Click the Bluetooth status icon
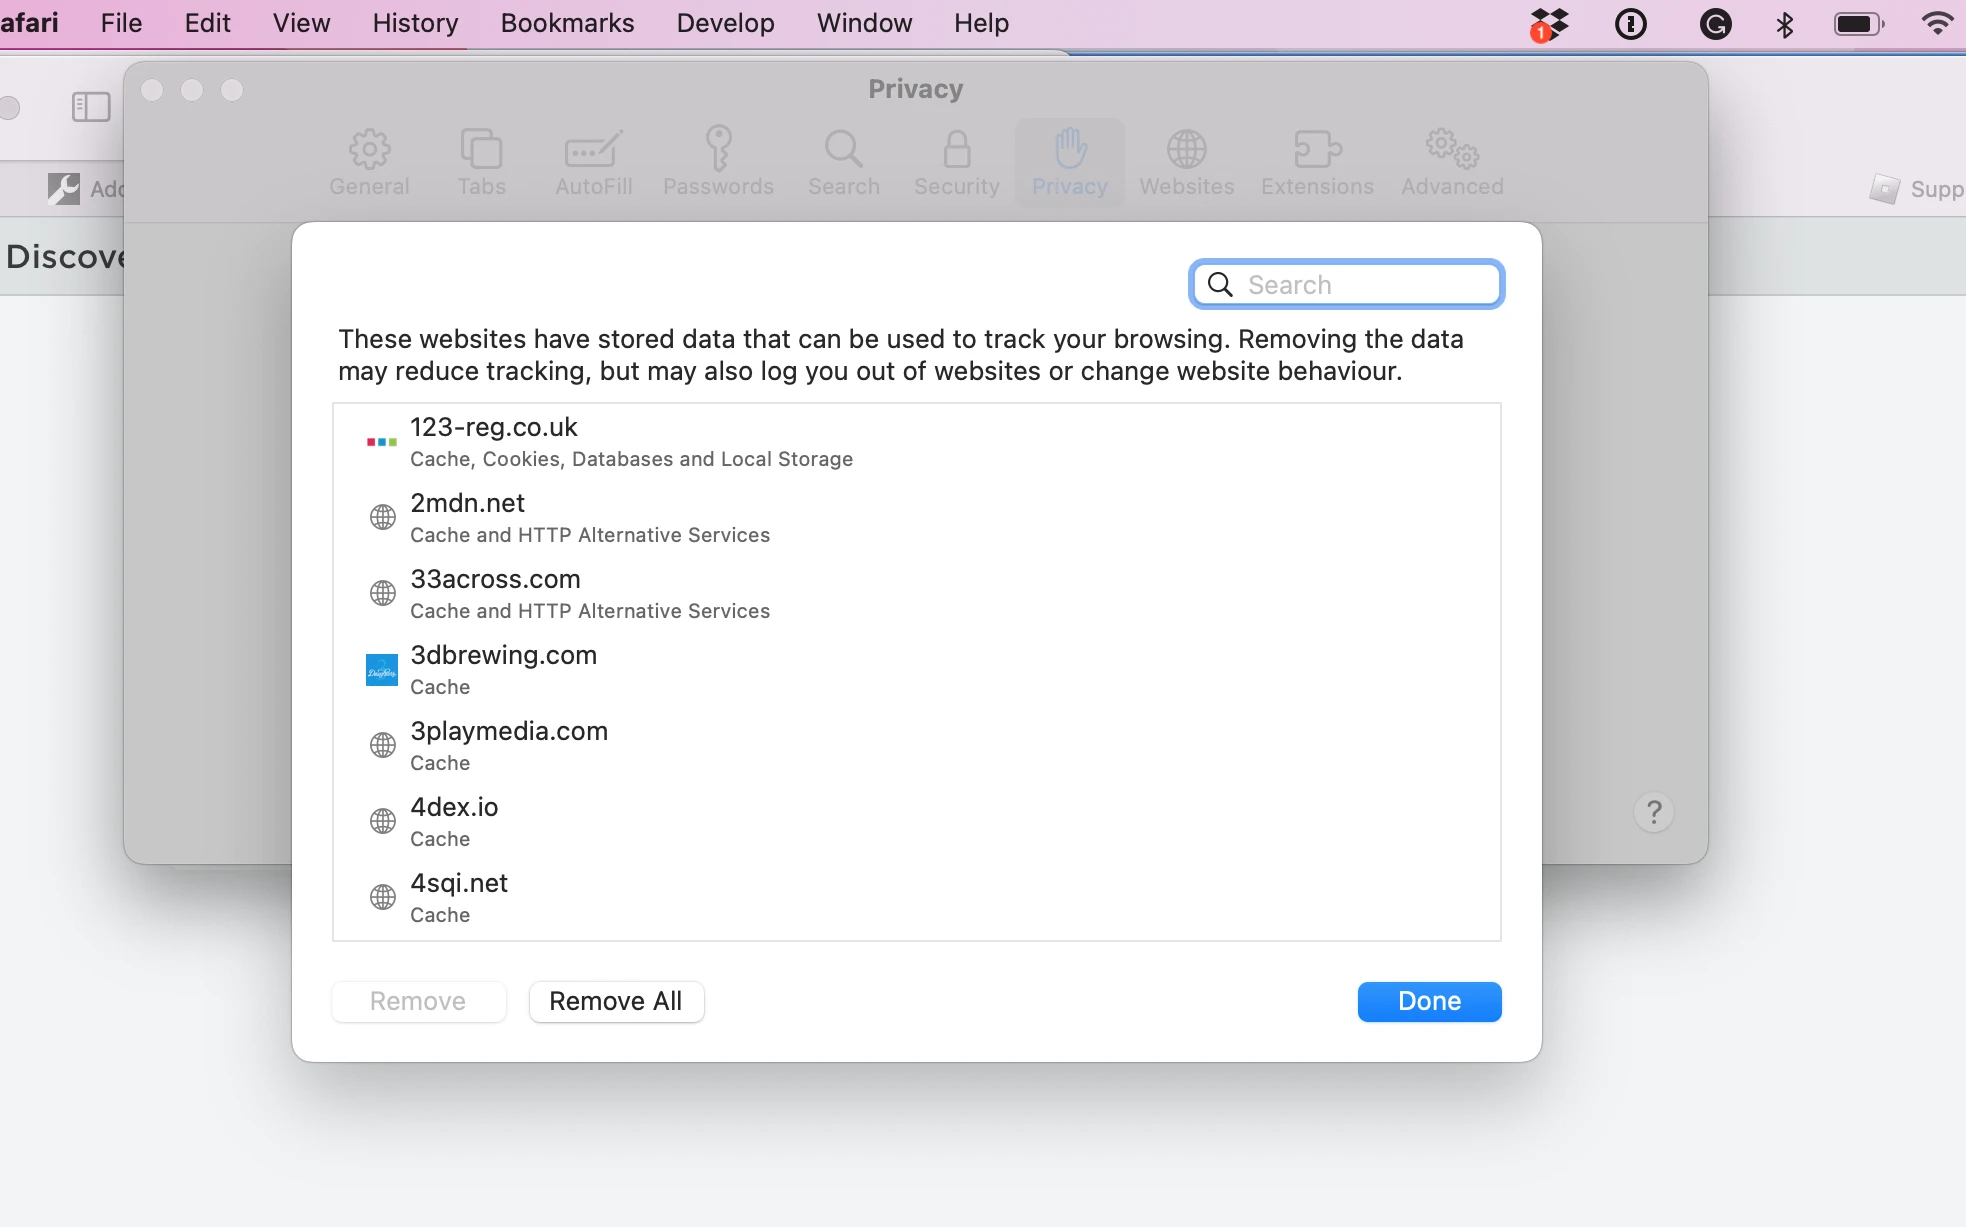This screenshot has height=1227, width=1966. [x=1785, y=24]
